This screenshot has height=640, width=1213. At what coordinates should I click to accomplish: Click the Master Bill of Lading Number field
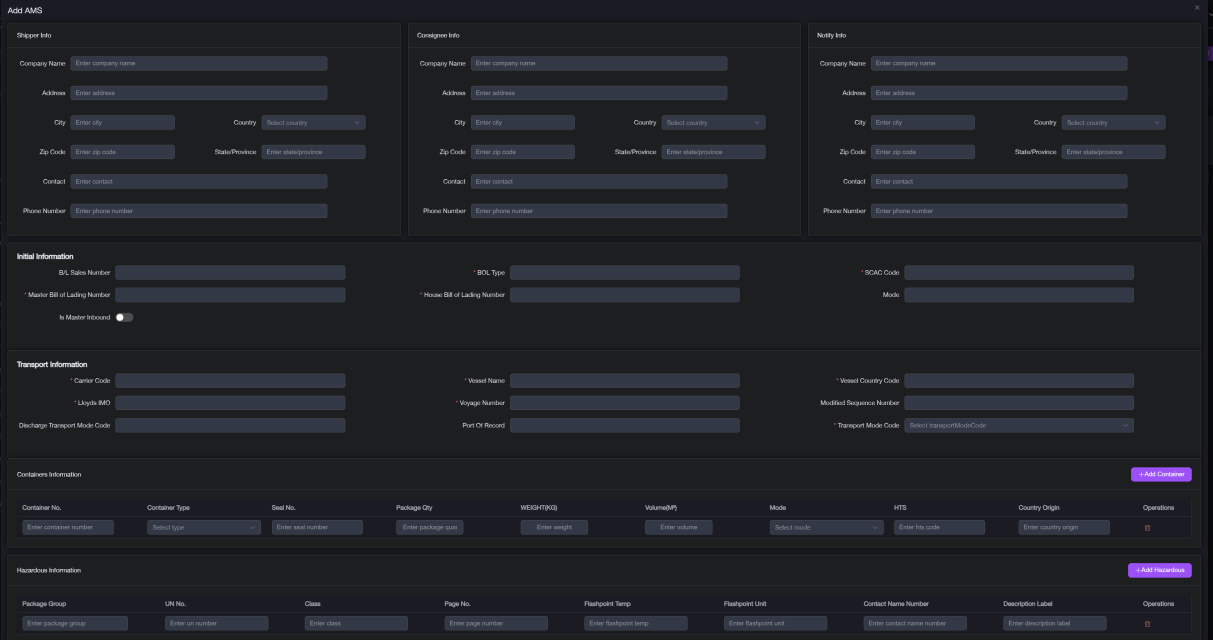coord(230,295)
